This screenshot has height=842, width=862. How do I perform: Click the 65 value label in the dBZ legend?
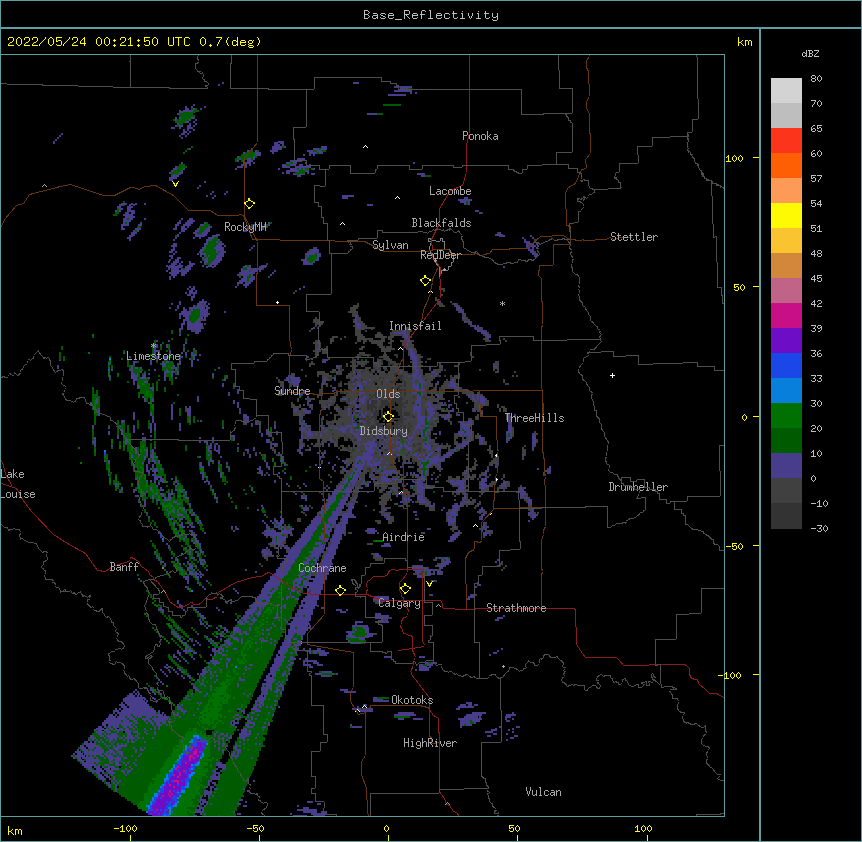(x=816, y=129)
